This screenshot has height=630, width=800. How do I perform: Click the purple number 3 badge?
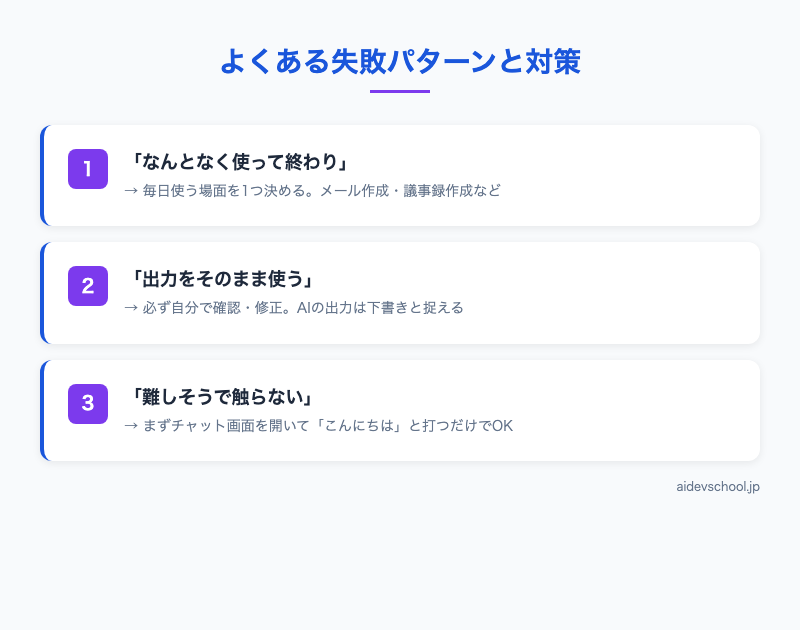point(88,404)
